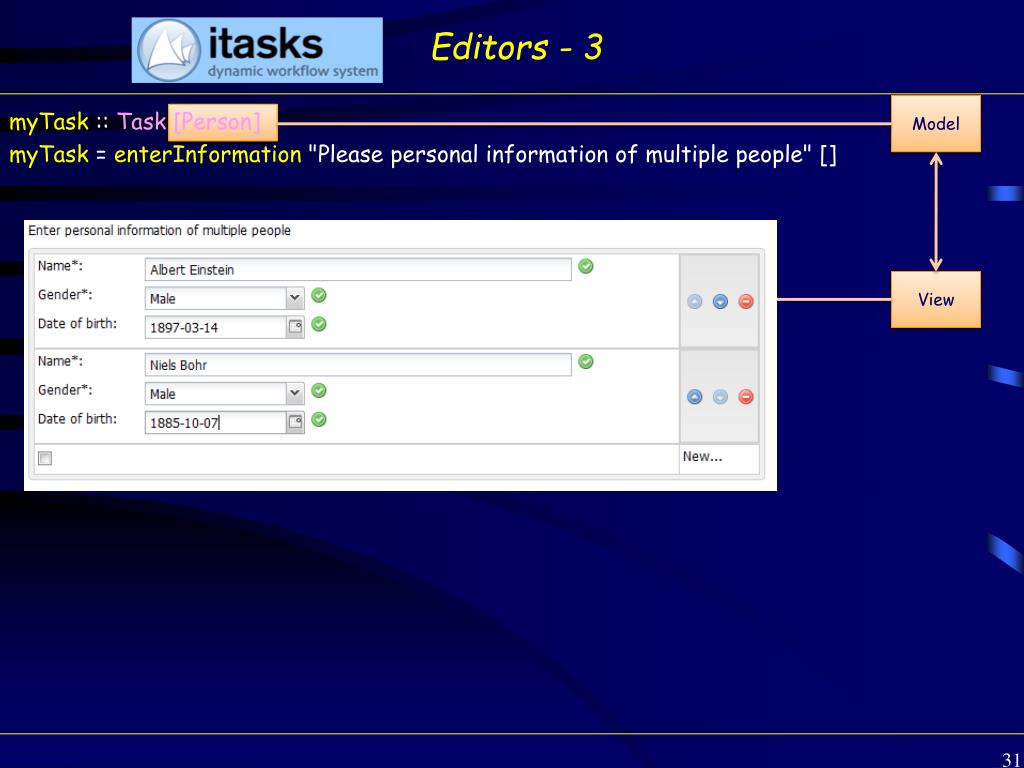Viewport: 1024px width, 768px height.
Task: Click the Name field containing Albert Einstein
Action: tap(358, 270)
